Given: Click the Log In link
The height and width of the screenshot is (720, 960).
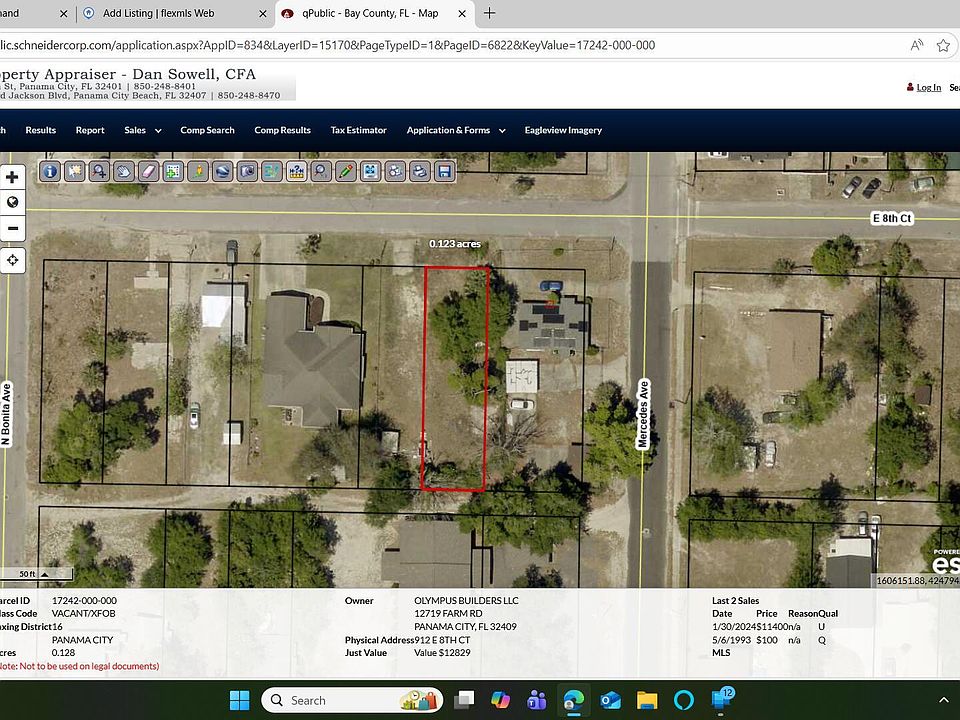Looking at the screenshot, I should coord(928,87).
